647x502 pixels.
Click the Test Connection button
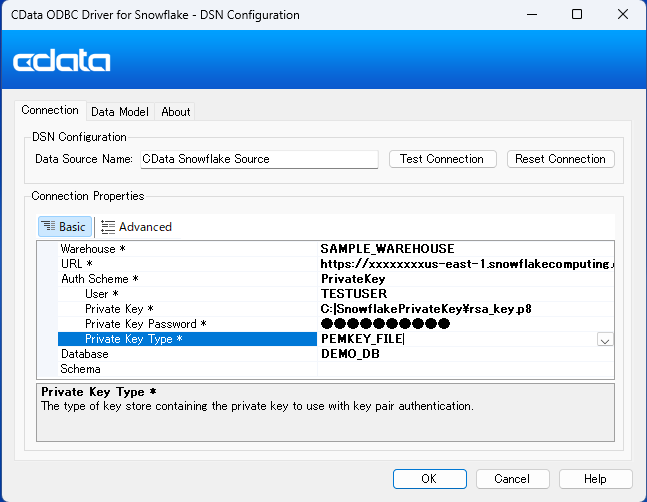point(441,159)
